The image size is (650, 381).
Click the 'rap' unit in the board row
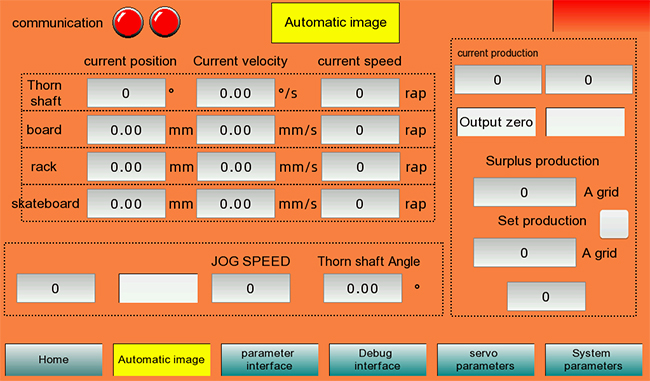click(x=415, y=131)
